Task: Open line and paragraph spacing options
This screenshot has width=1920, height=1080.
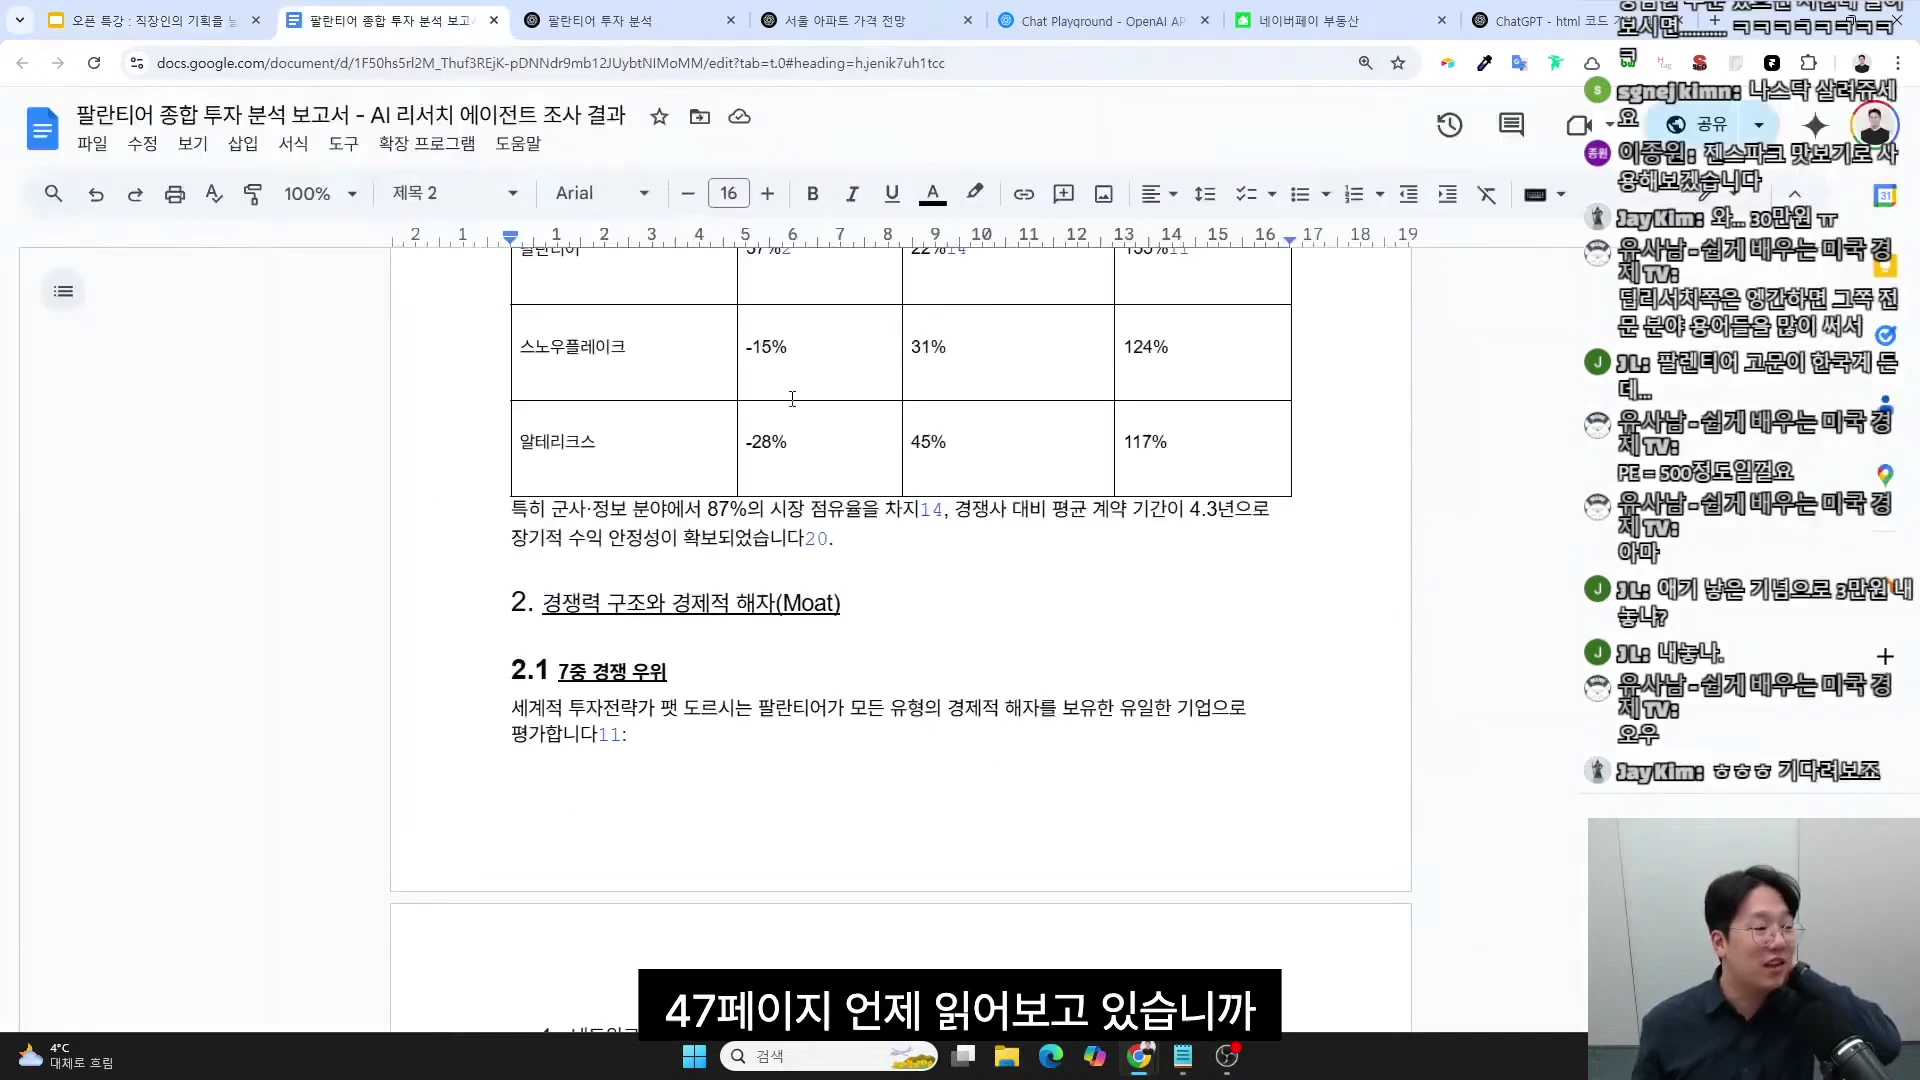Action: click(x=1205, y=194)
